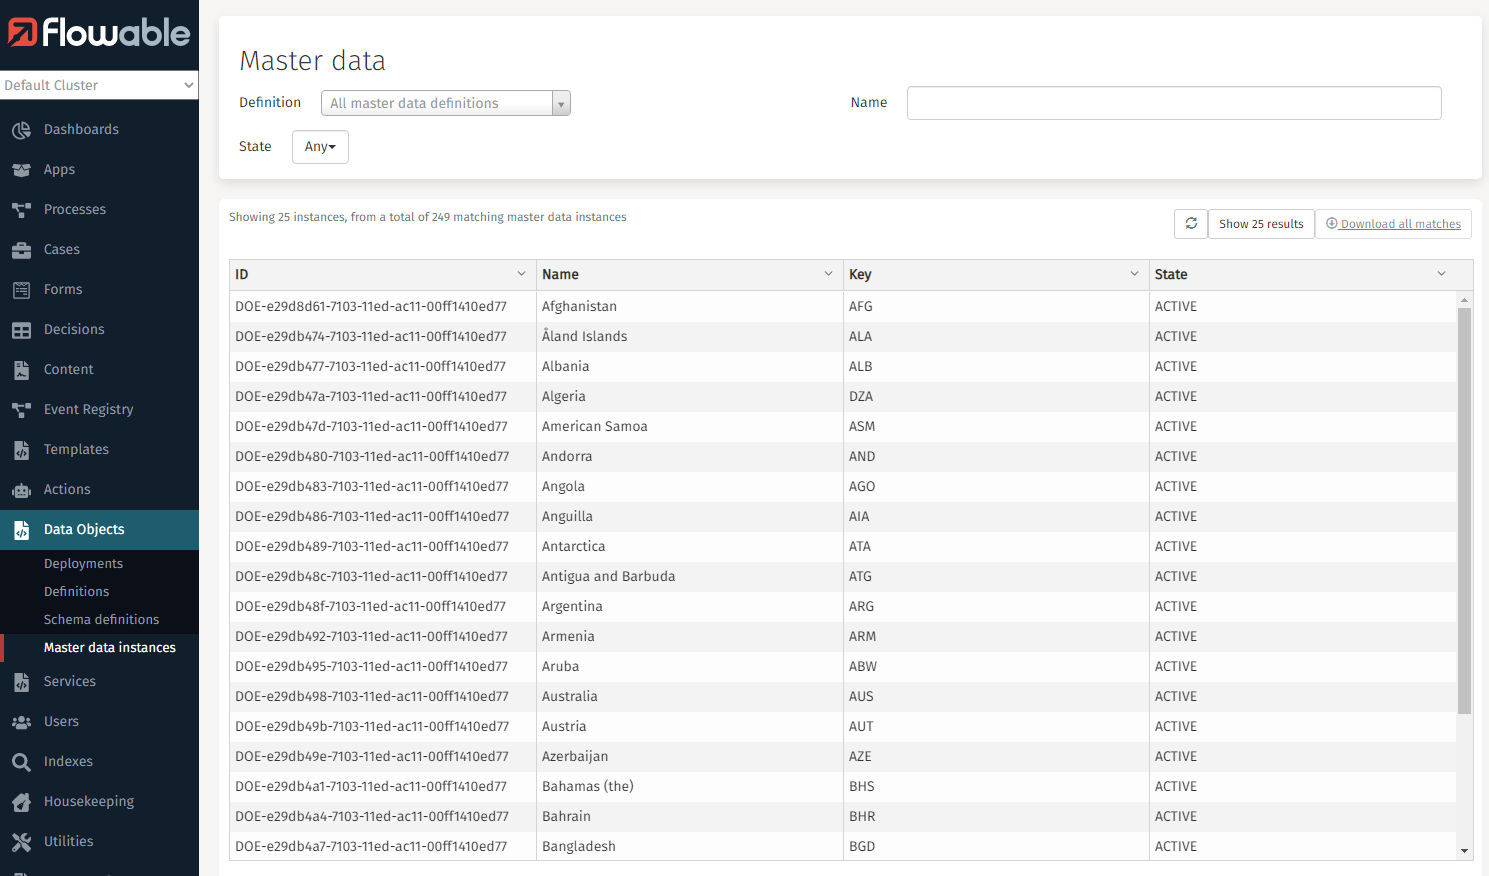
Task: Open the Dashboards section
Action: [x=80, y=129]
